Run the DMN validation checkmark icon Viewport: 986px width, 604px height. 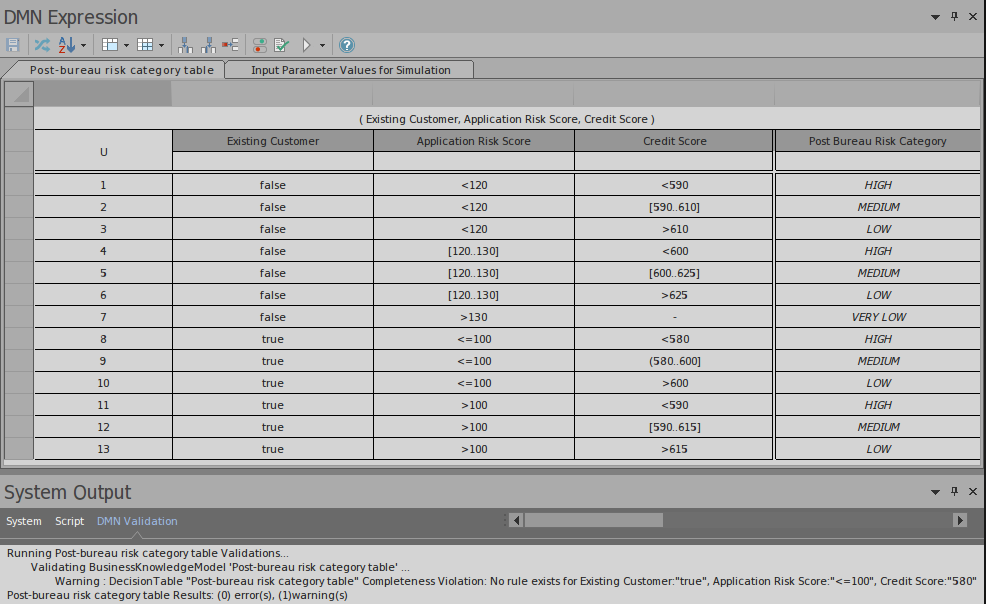coord(281,45)
